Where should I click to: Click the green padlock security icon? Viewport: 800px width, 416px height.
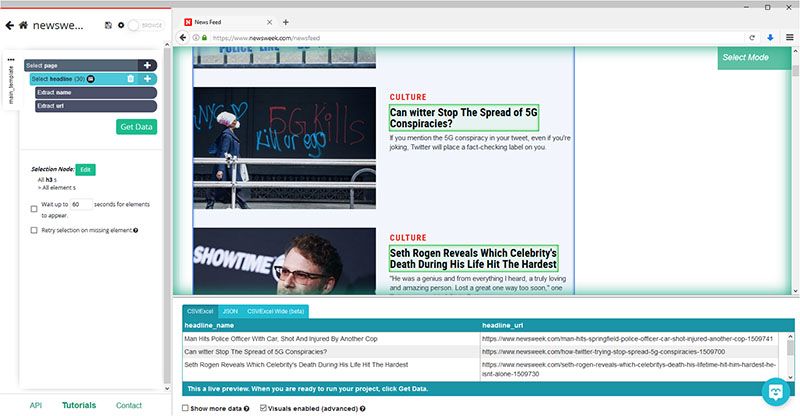[205, 38]
